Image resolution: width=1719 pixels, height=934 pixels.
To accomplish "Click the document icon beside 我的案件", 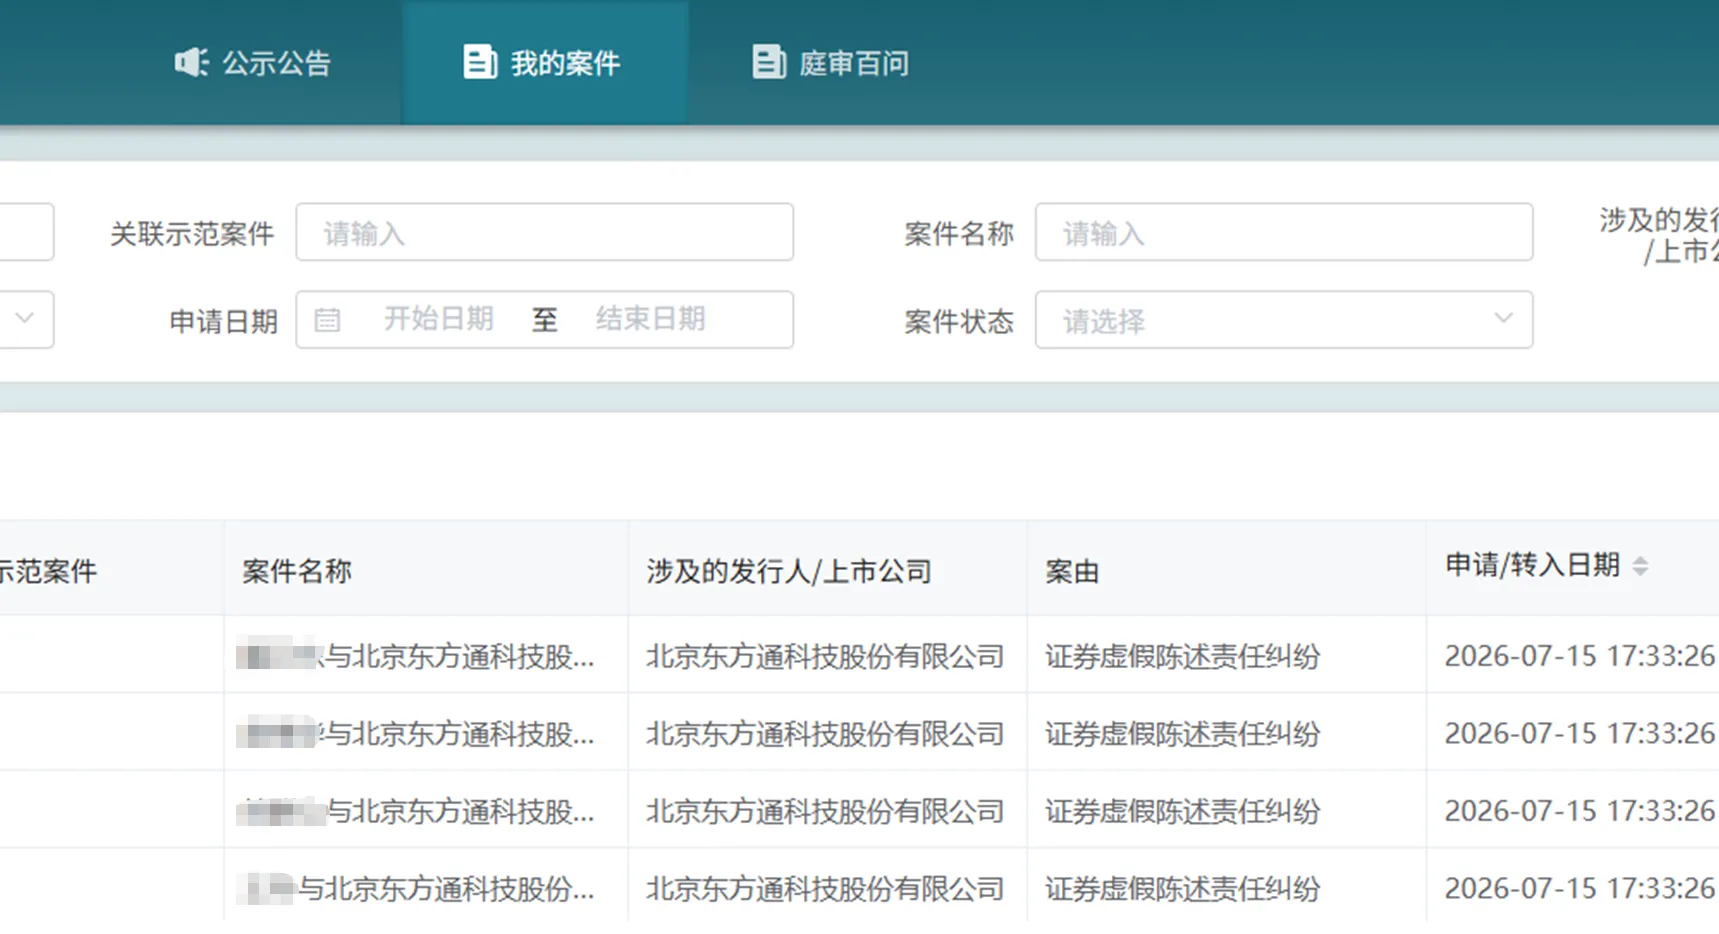I will [480, 62].
